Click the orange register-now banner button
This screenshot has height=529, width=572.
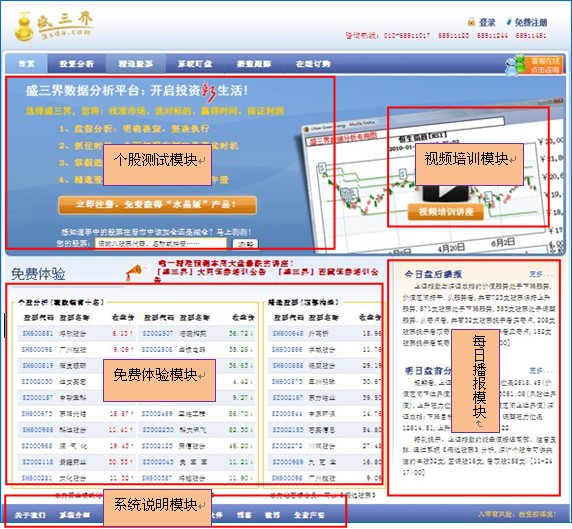tap(157, 205)
